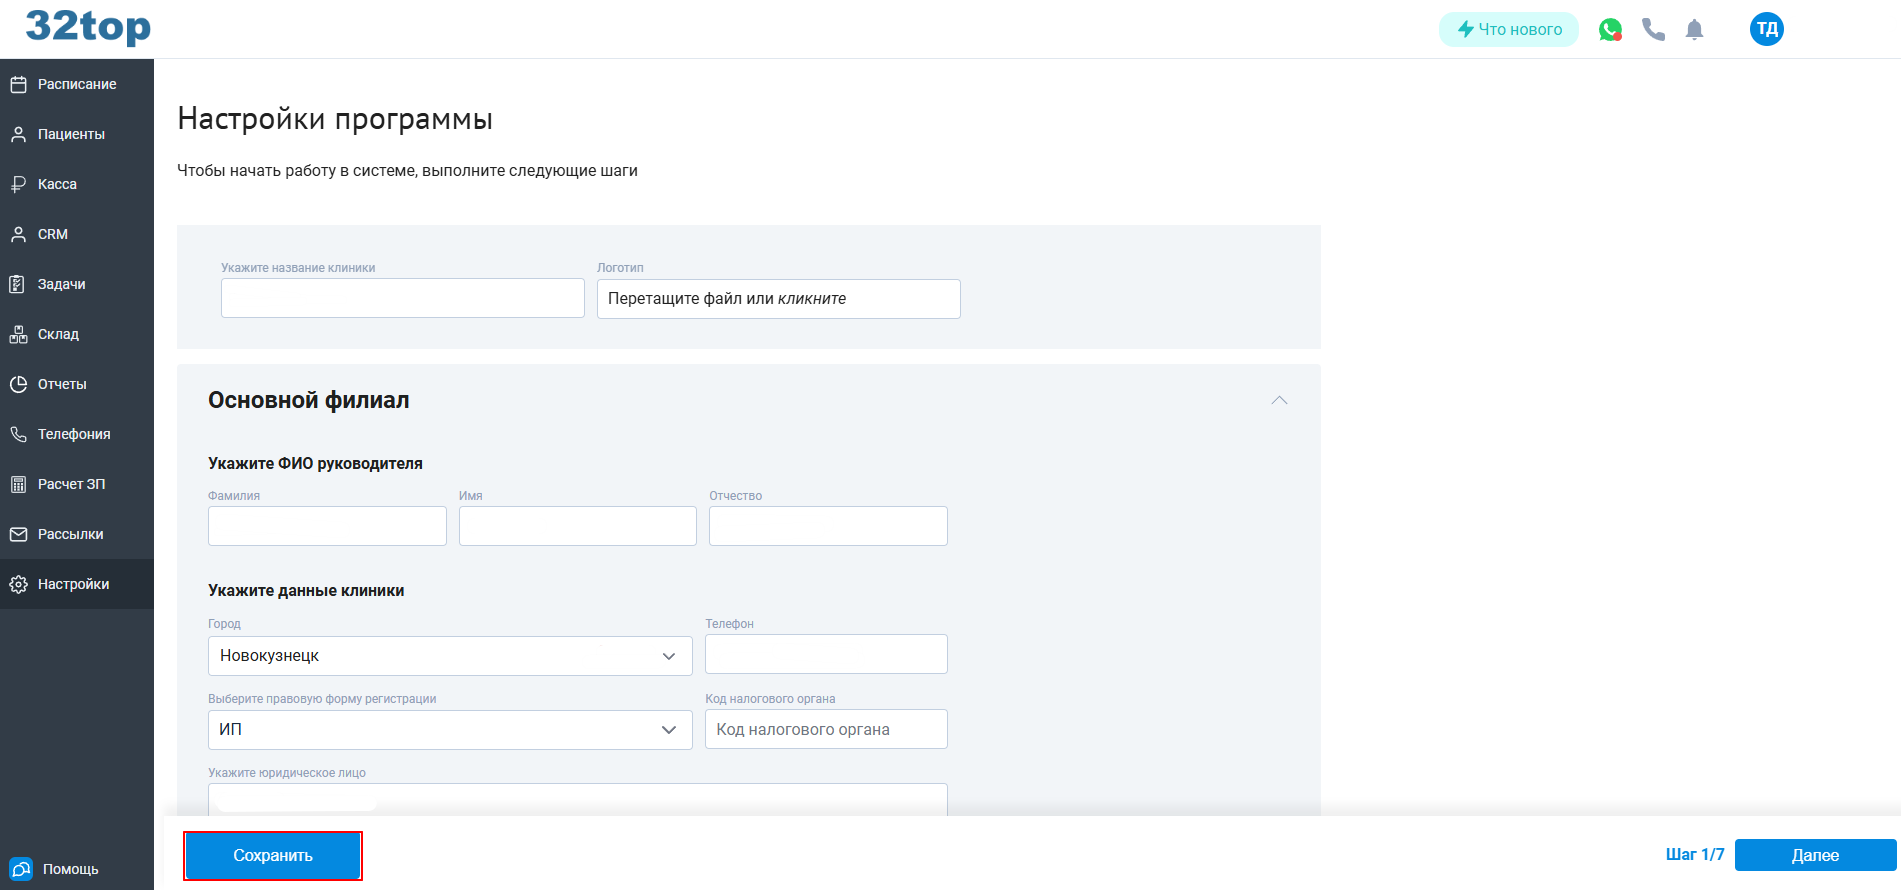1901x890 pixels.
Task: Focus the clinic name input field
Action: (402, 298)
